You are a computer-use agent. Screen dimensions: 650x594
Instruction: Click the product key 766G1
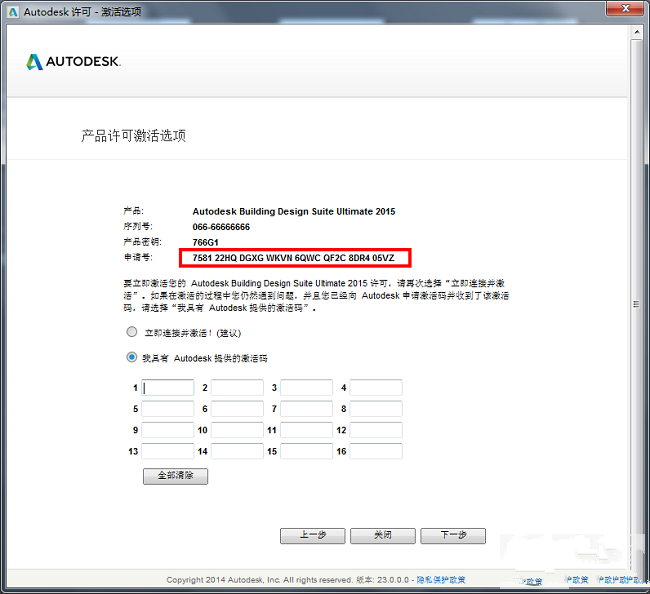click(205, 242)
